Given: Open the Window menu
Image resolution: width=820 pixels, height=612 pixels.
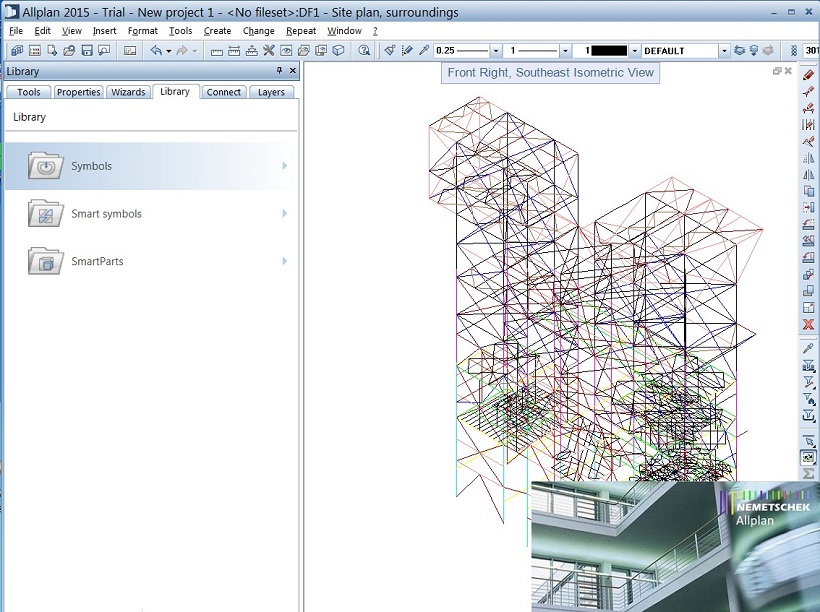Looking at the screenshot, I should pos(345,31).
